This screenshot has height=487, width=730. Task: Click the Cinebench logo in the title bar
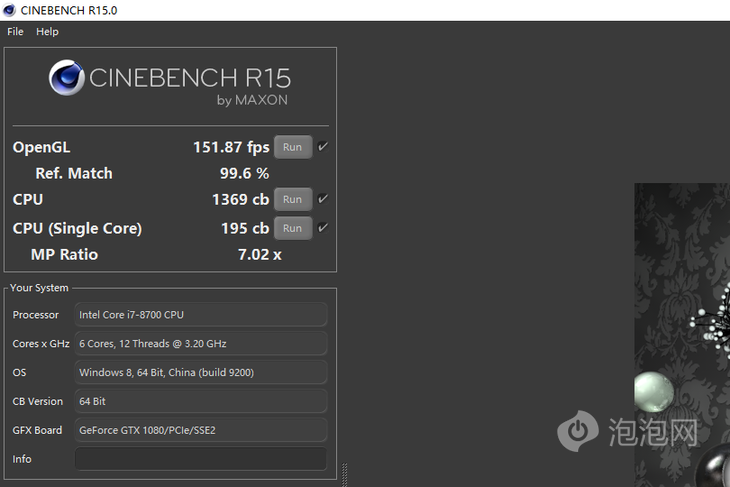click(9, 10)
